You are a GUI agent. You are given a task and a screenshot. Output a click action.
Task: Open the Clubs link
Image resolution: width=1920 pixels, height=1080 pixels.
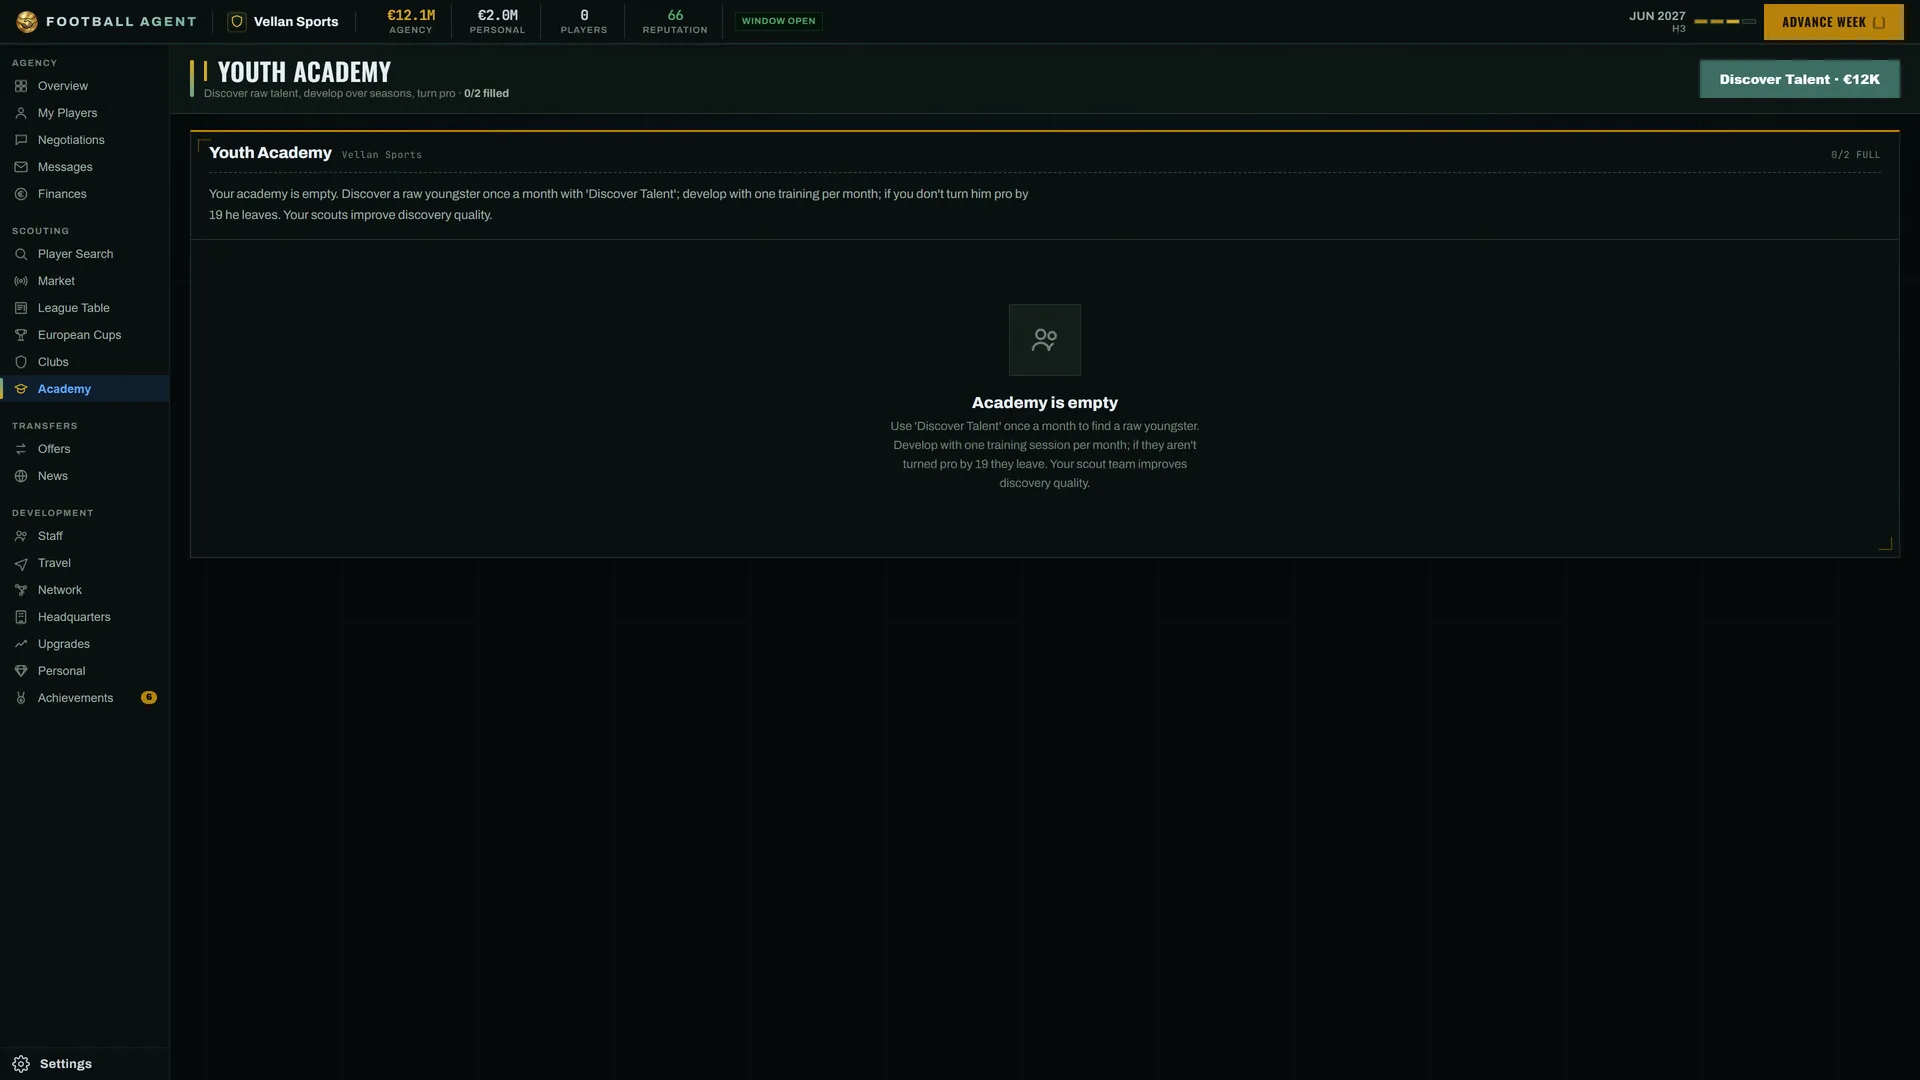[x=85, y=362]
